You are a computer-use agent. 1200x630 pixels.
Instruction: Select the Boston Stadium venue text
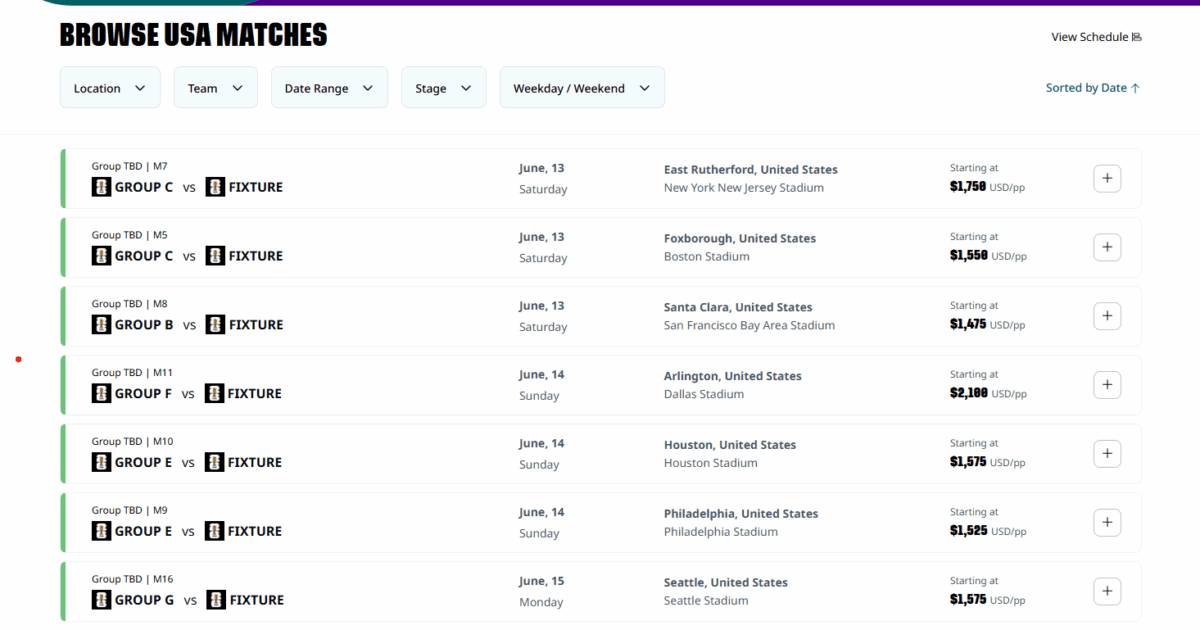(x=707, y=257)
